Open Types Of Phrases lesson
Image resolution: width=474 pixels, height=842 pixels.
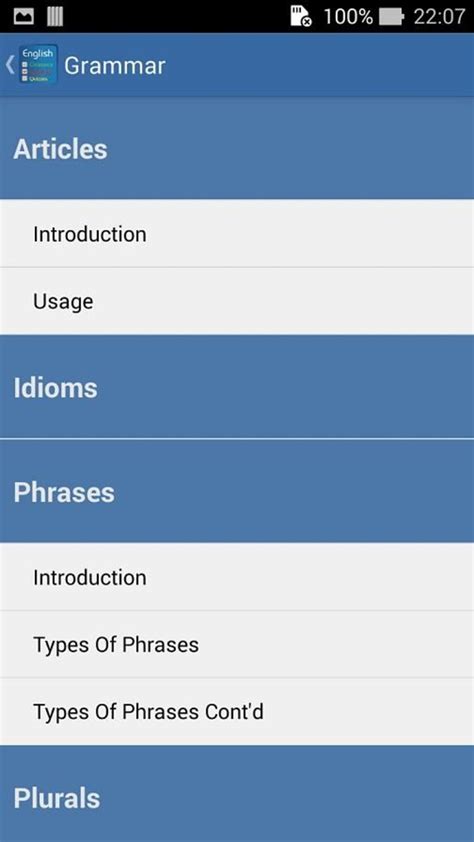pyautogui.click(x=237, y=644)
